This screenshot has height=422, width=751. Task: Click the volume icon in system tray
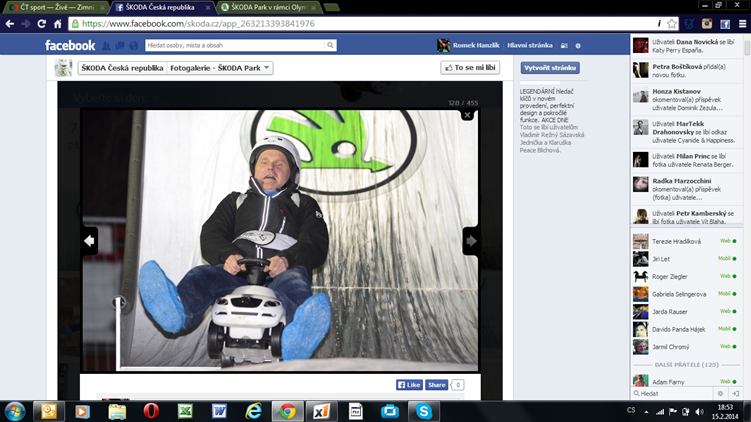(700, 411)
